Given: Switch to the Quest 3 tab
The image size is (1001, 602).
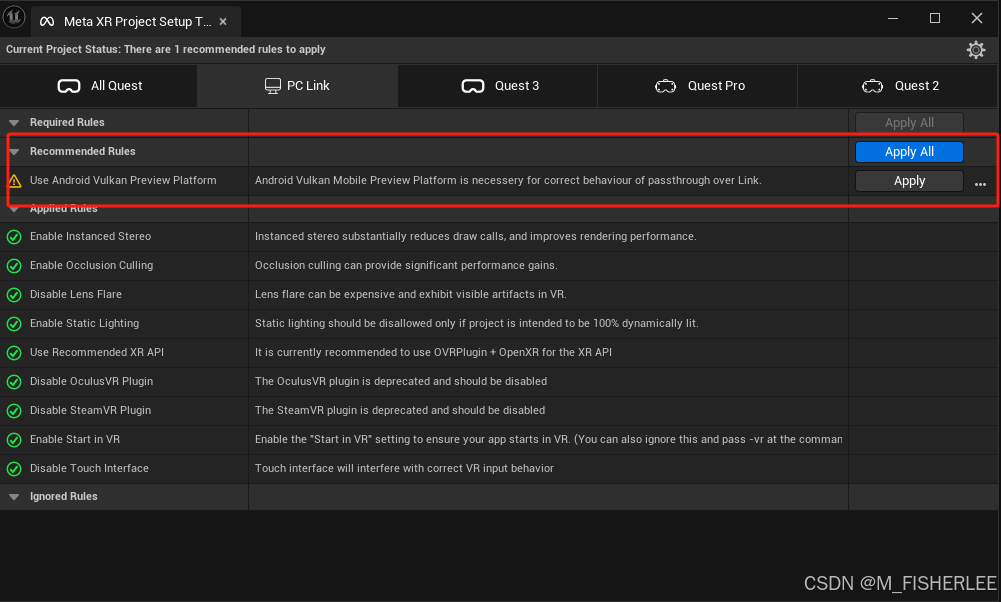Looking at the screenshot, I should [498, 86].
